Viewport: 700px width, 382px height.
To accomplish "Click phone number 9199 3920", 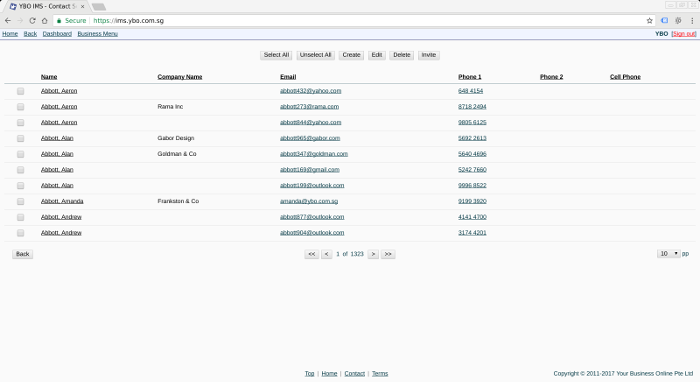I will pyautogui.click(x=472, y=201).
